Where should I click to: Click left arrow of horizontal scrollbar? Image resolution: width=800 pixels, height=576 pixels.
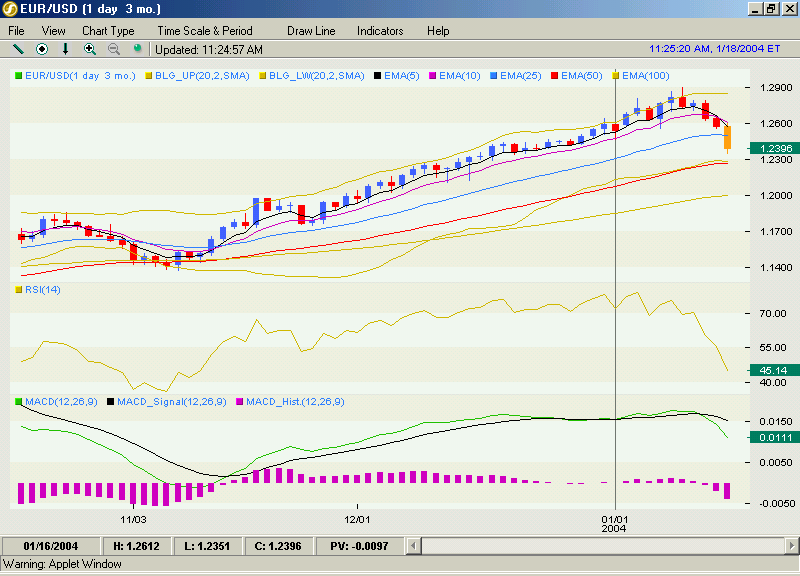click(413, 546)
